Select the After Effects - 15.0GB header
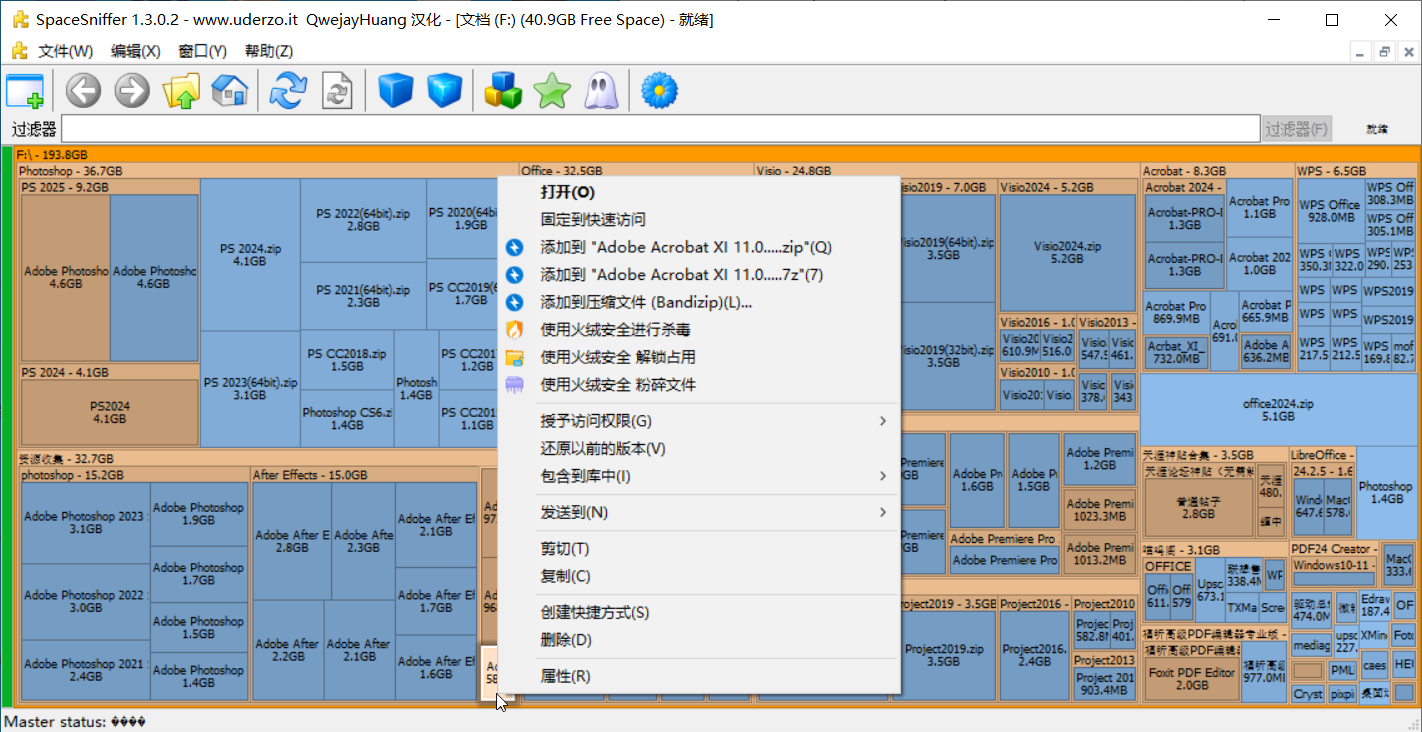 point(364,475)
